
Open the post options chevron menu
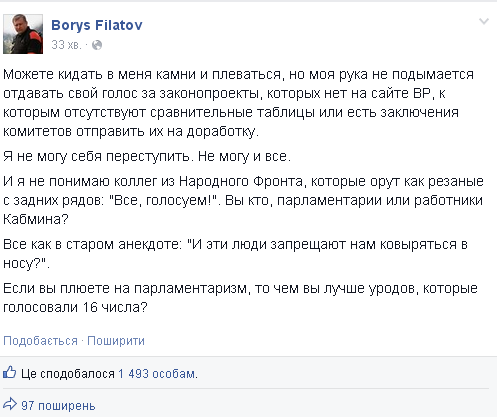[x=484, y=22]
